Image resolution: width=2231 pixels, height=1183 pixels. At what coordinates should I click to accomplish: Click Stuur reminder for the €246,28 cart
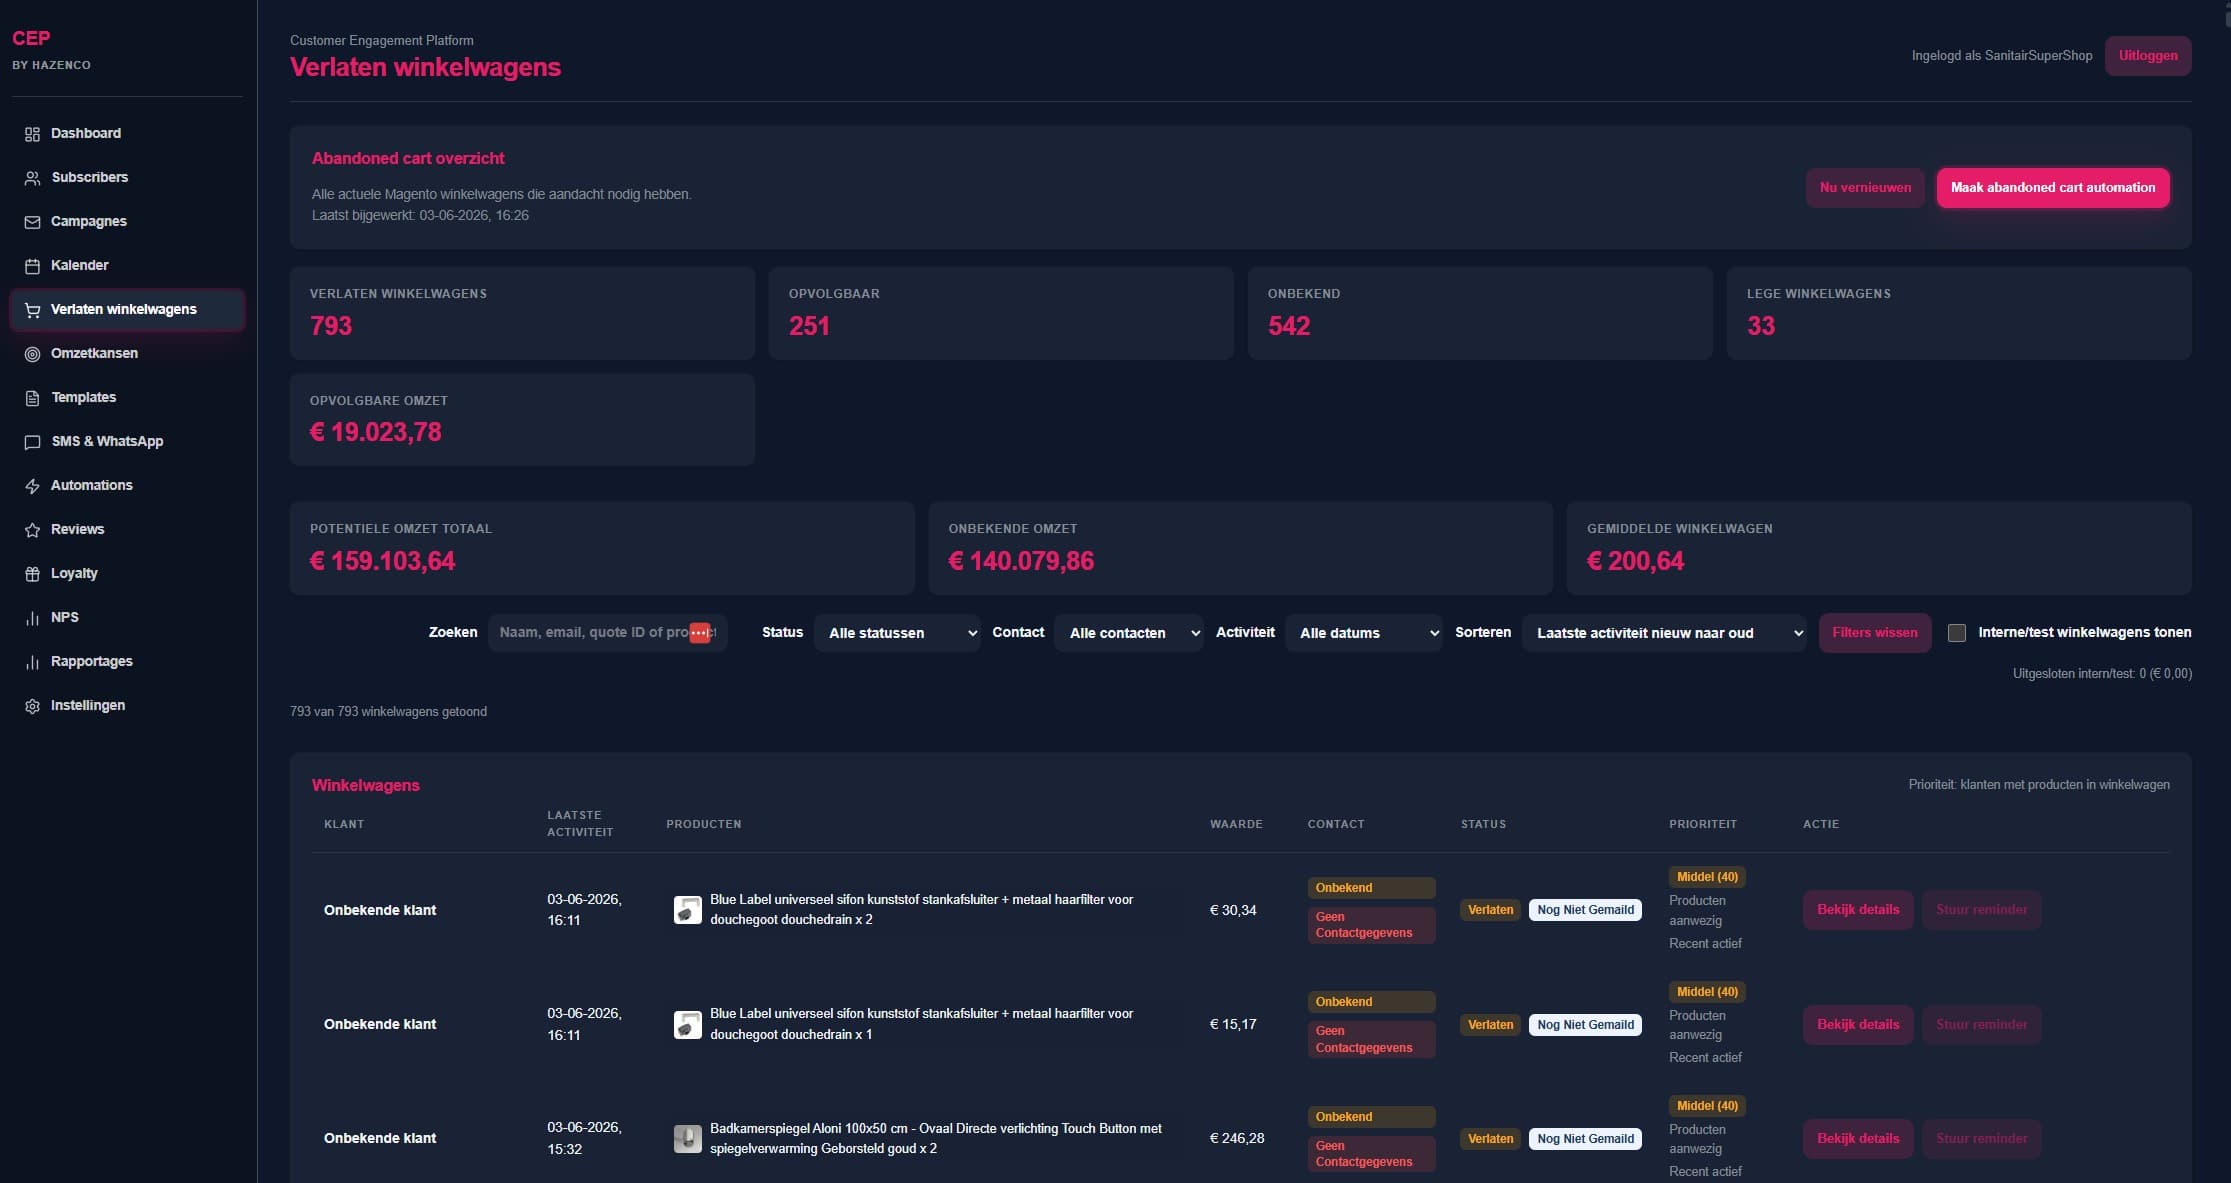(x=1982, y=1139)
